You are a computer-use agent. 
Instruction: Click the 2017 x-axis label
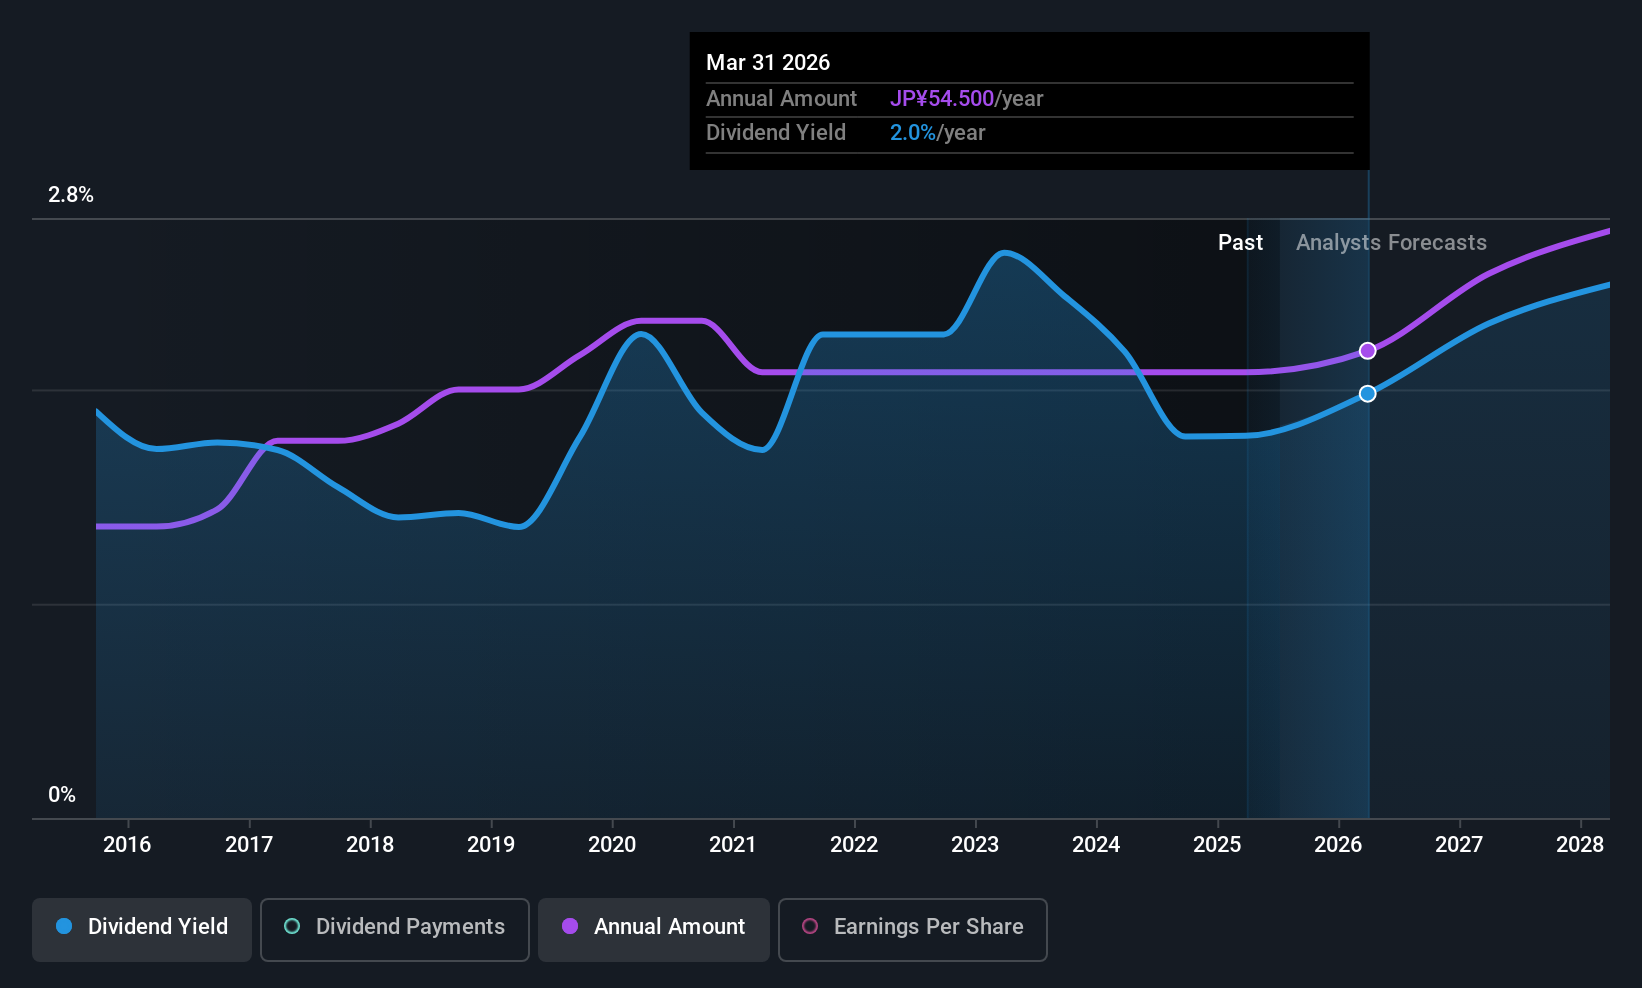tap(249, 845)
